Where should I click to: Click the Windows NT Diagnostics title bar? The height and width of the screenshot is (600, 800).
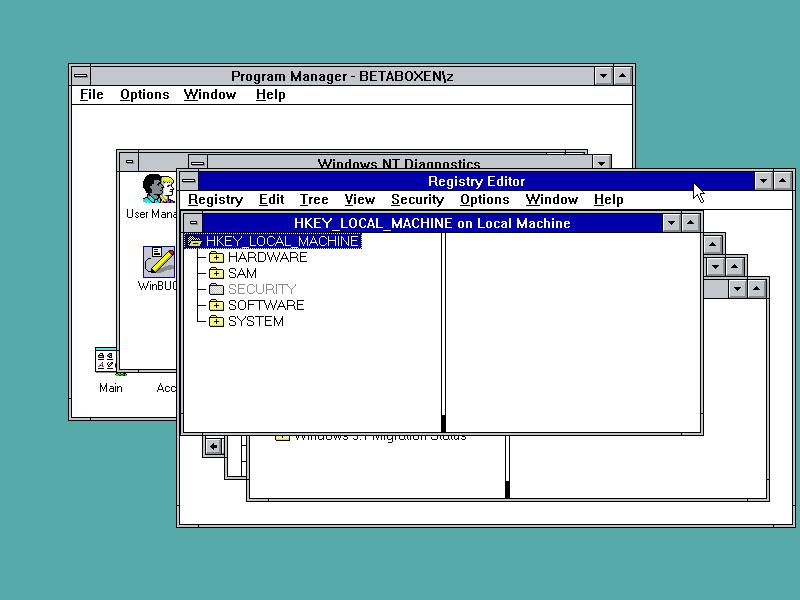coord(399,163)
